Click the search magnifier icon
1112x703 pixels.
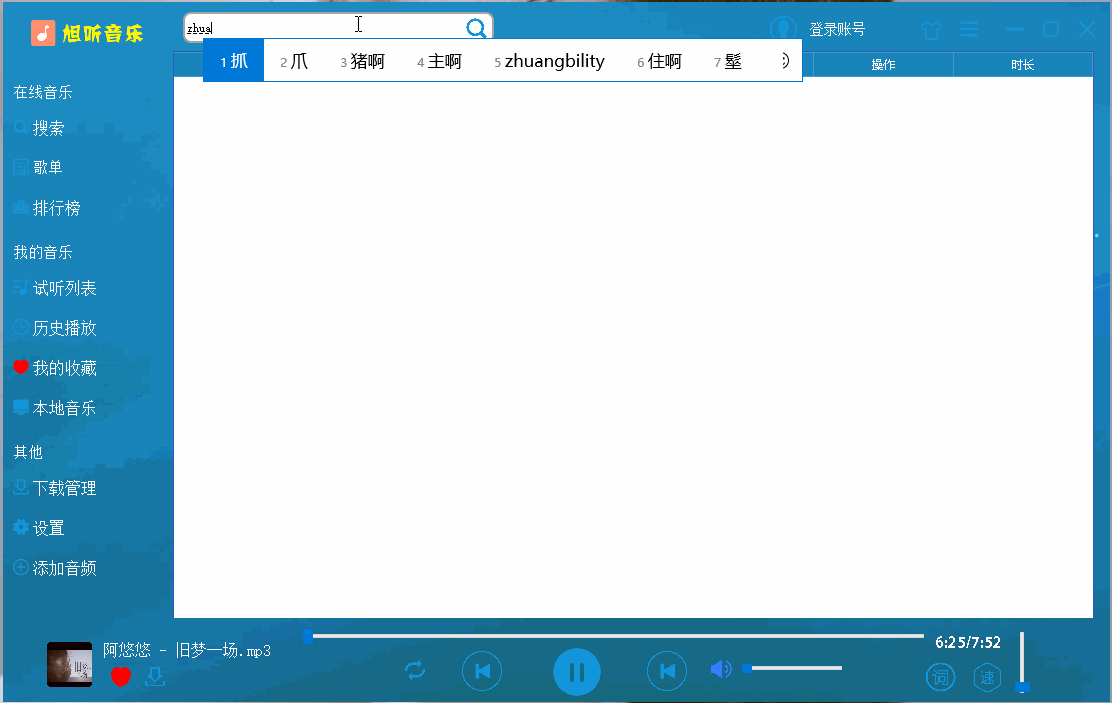475,26
